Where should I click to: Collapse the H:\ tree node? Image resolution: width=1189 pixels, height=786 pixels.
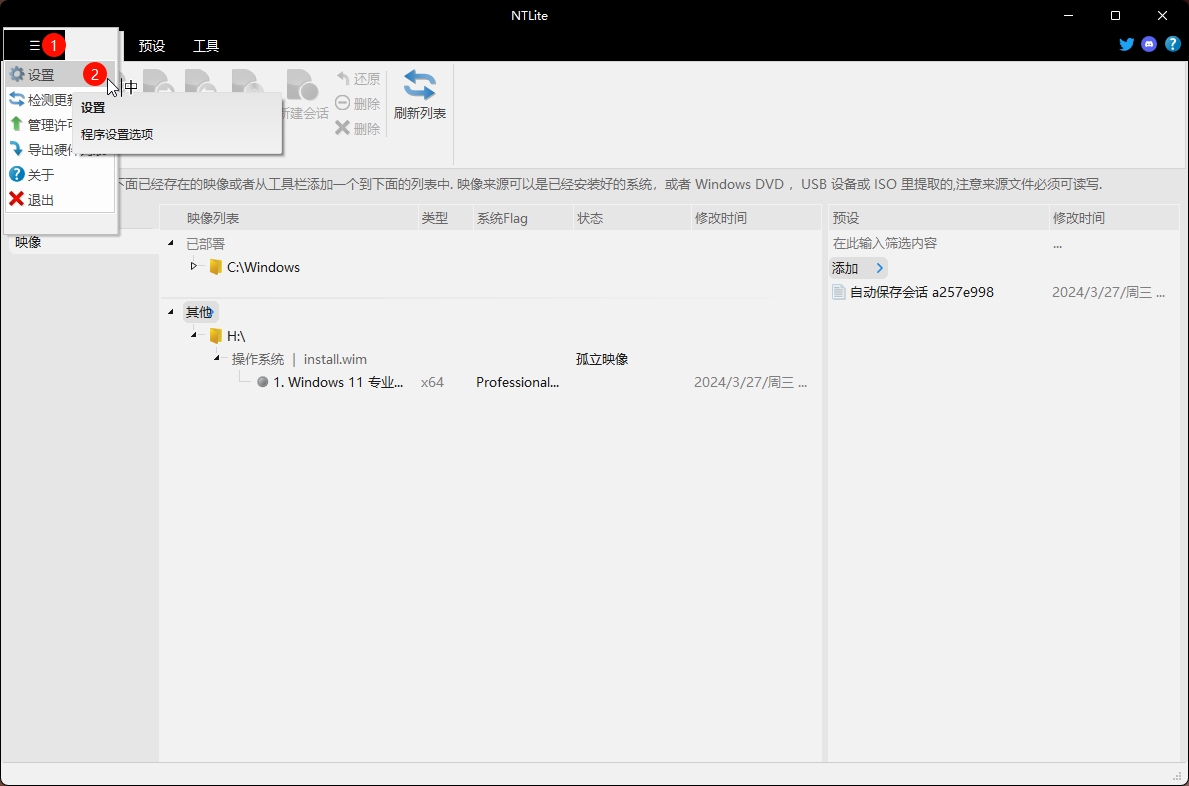click(x=193, y=334)
